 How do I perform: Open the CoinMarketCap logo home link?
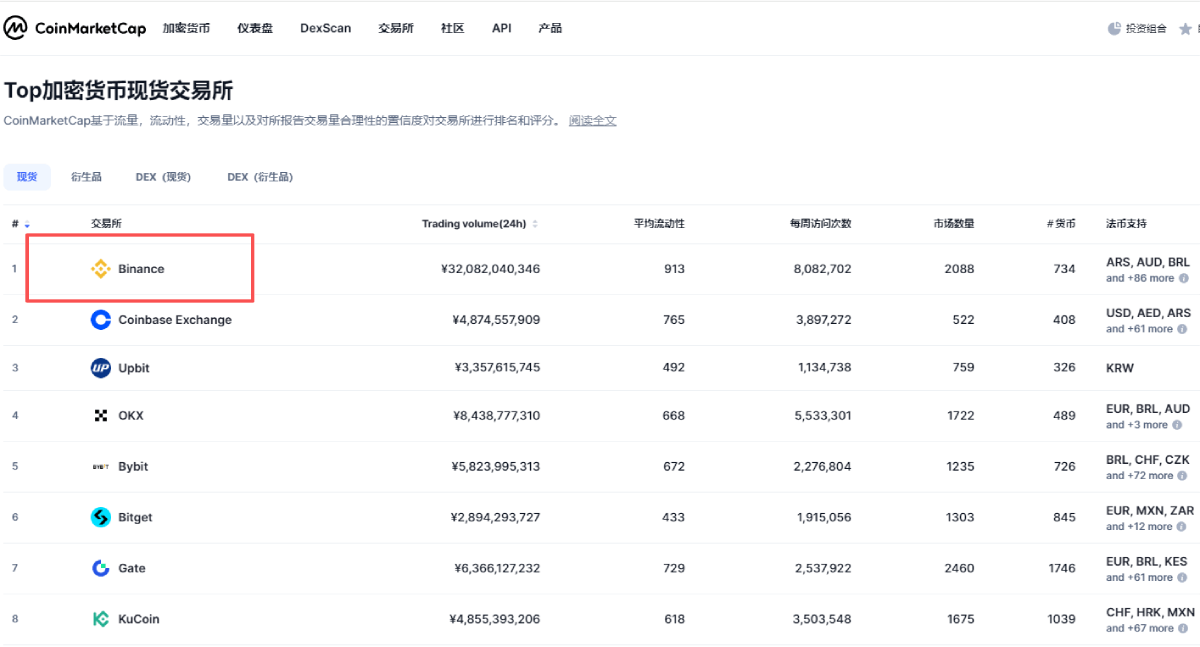(74, 28)
